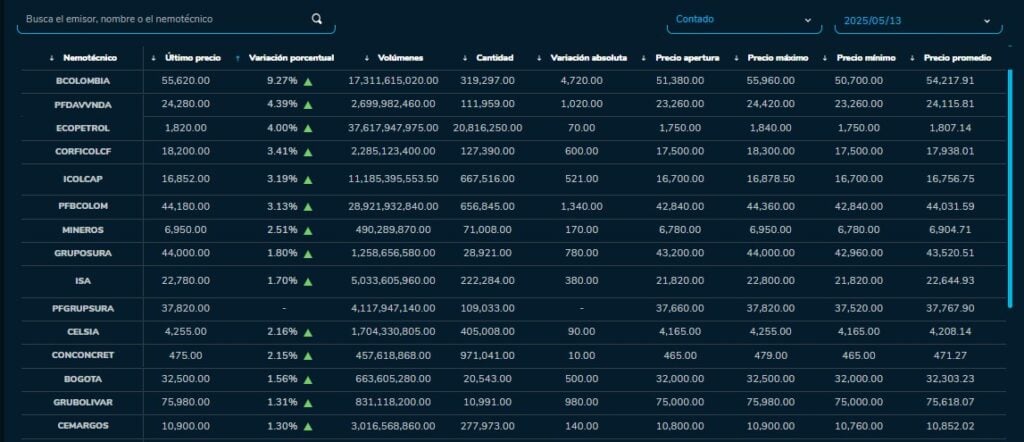Select the BCOLOMBIA ticker

click(83, 81)
